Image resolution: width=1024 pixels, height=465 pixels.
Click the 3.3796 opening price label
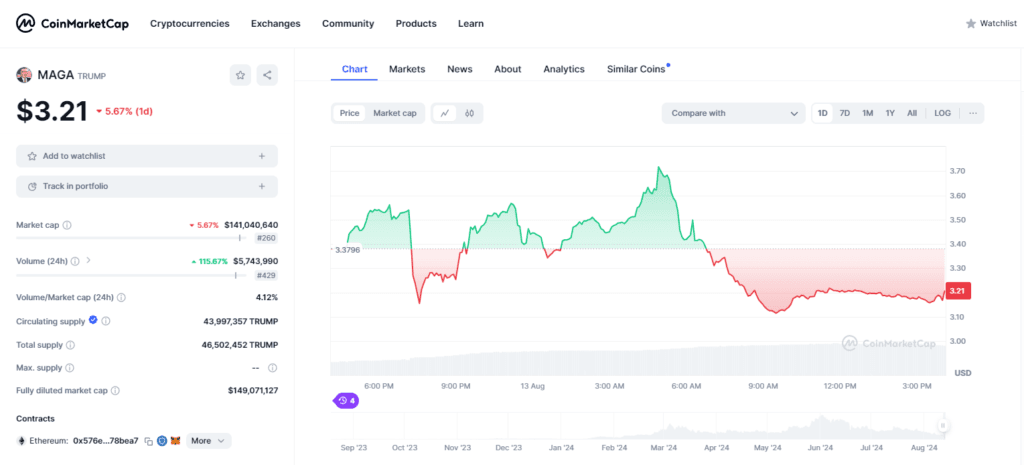pos(347,249)
